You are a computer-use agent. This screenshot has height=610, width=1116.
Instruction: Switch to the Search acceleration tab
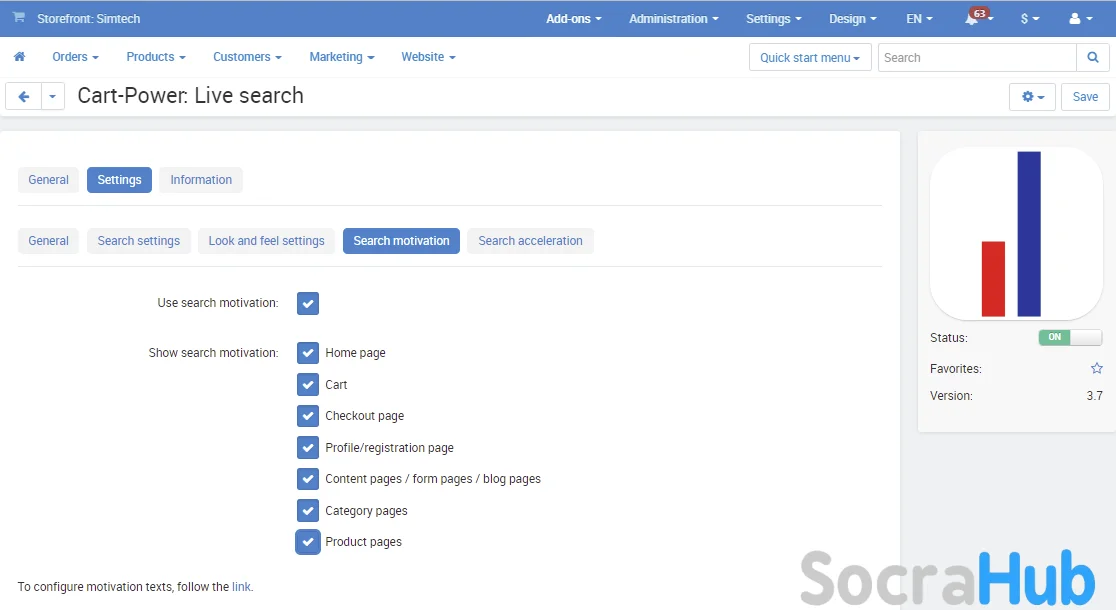530,241
